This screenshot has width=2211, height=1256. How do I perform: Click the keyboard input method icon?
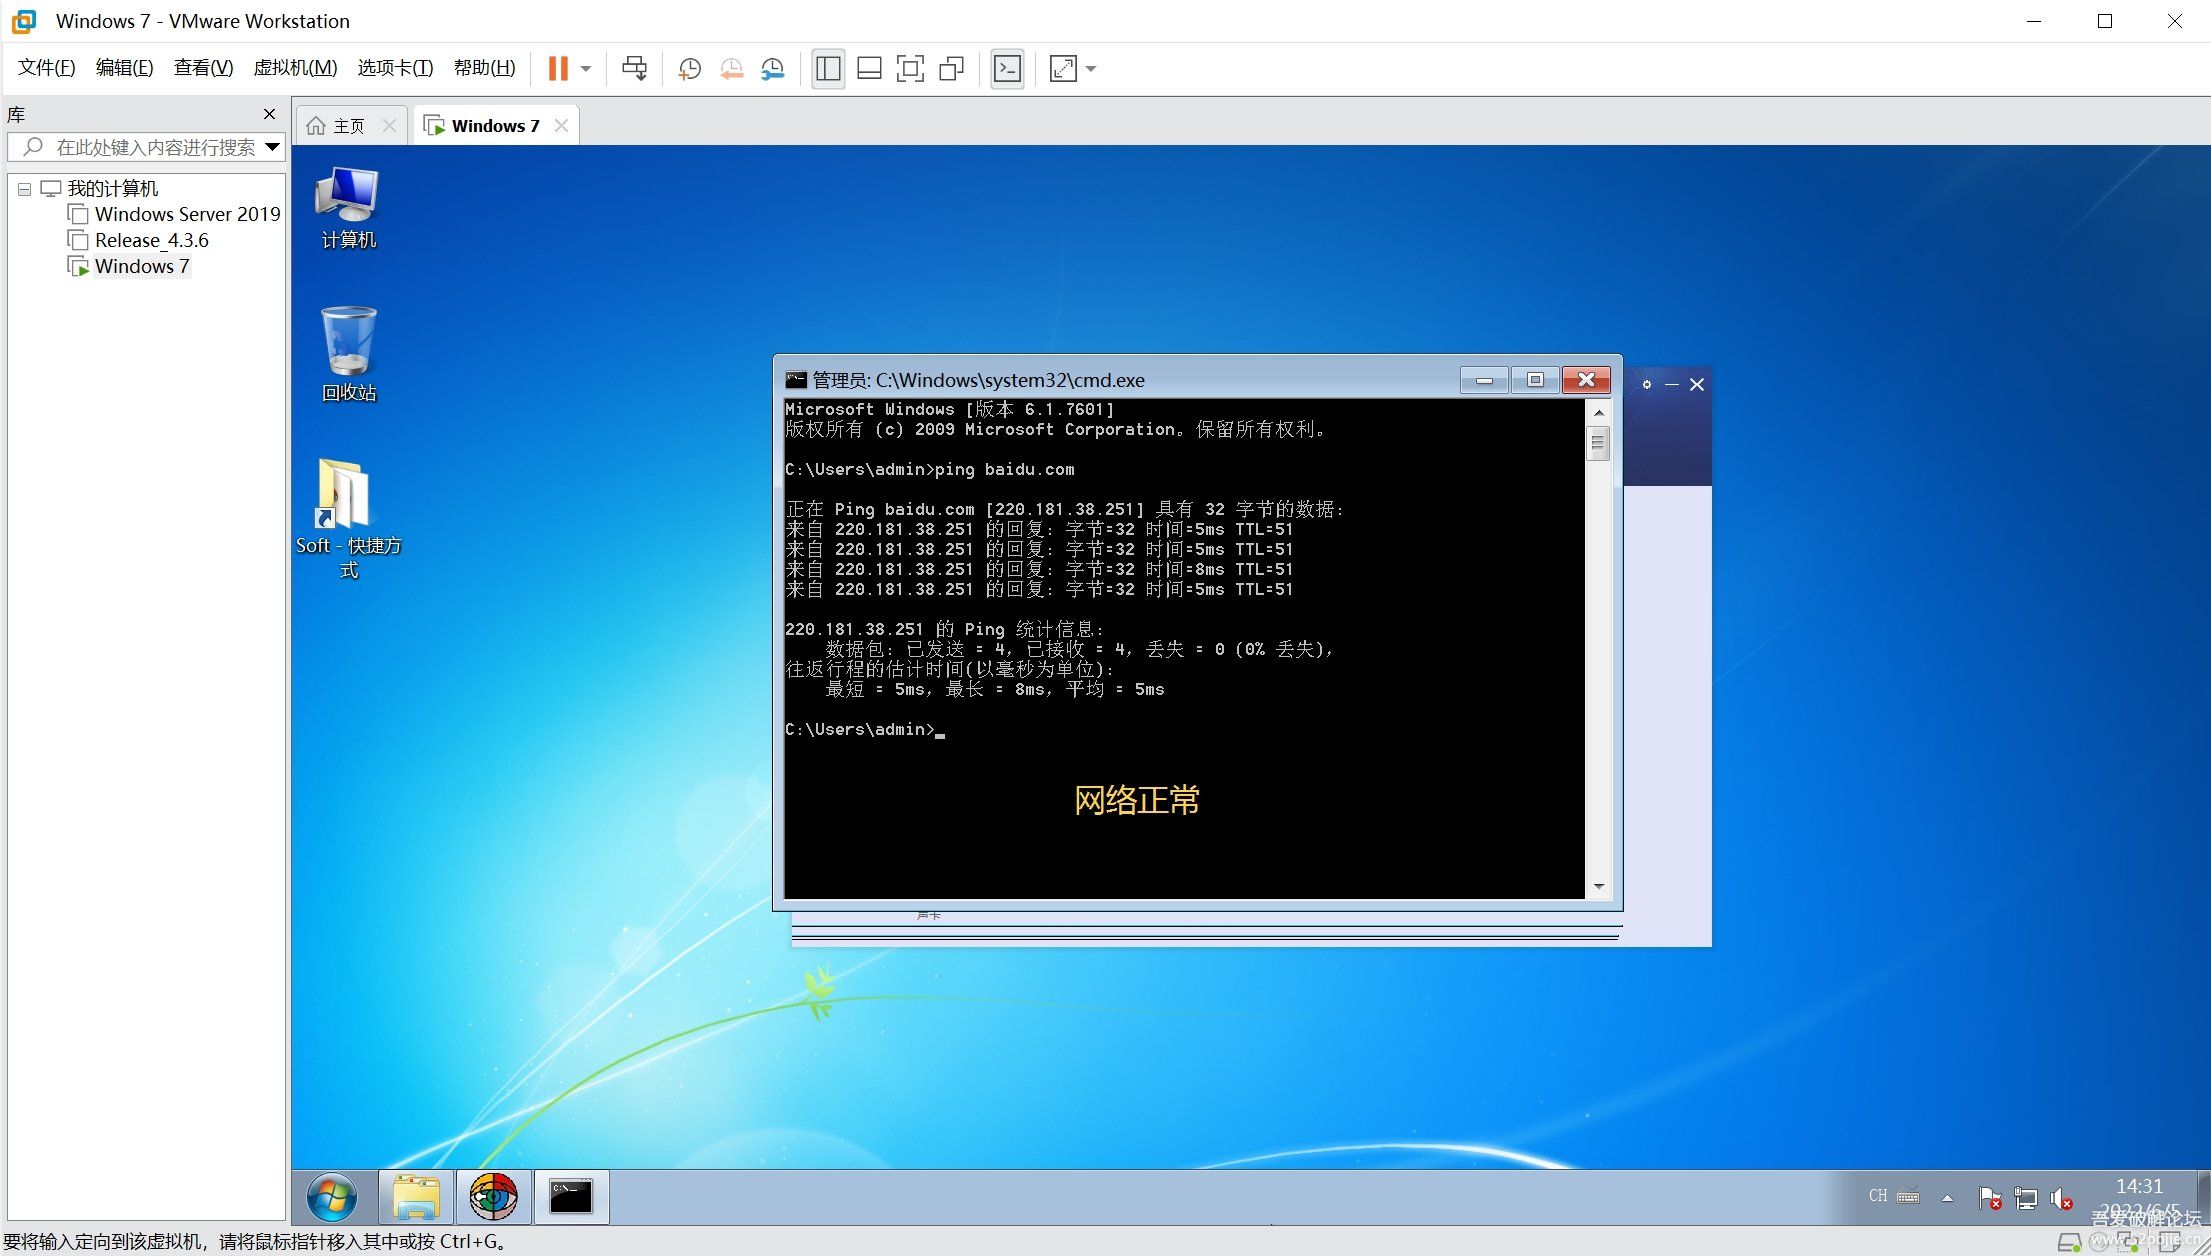coord(1908,1196)
